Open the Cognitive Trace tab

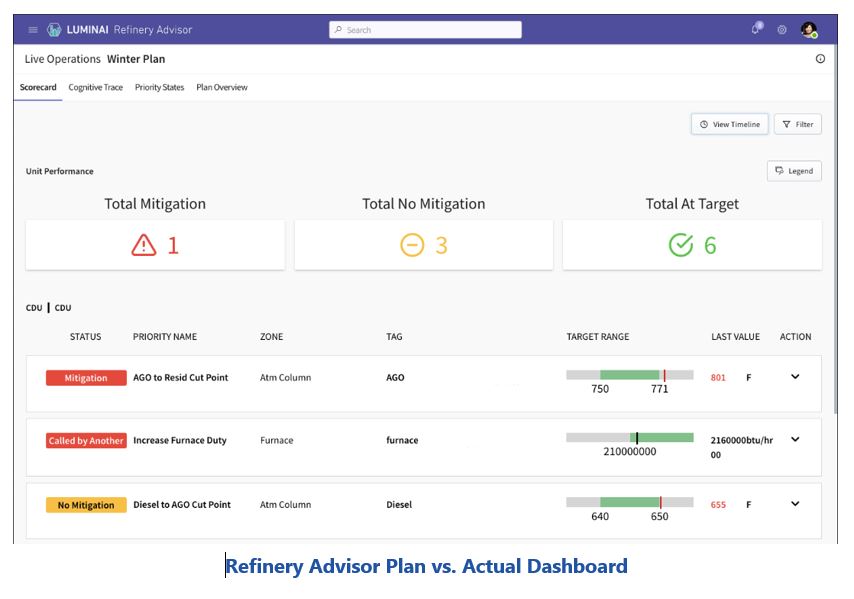point(95,87)
